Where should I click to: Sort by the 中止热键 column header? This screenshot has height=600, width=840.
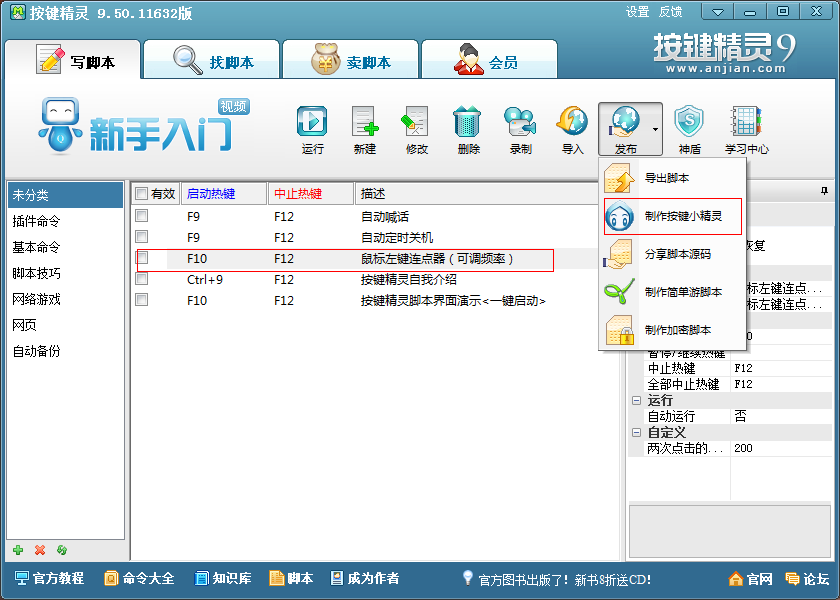pos(311,193)
